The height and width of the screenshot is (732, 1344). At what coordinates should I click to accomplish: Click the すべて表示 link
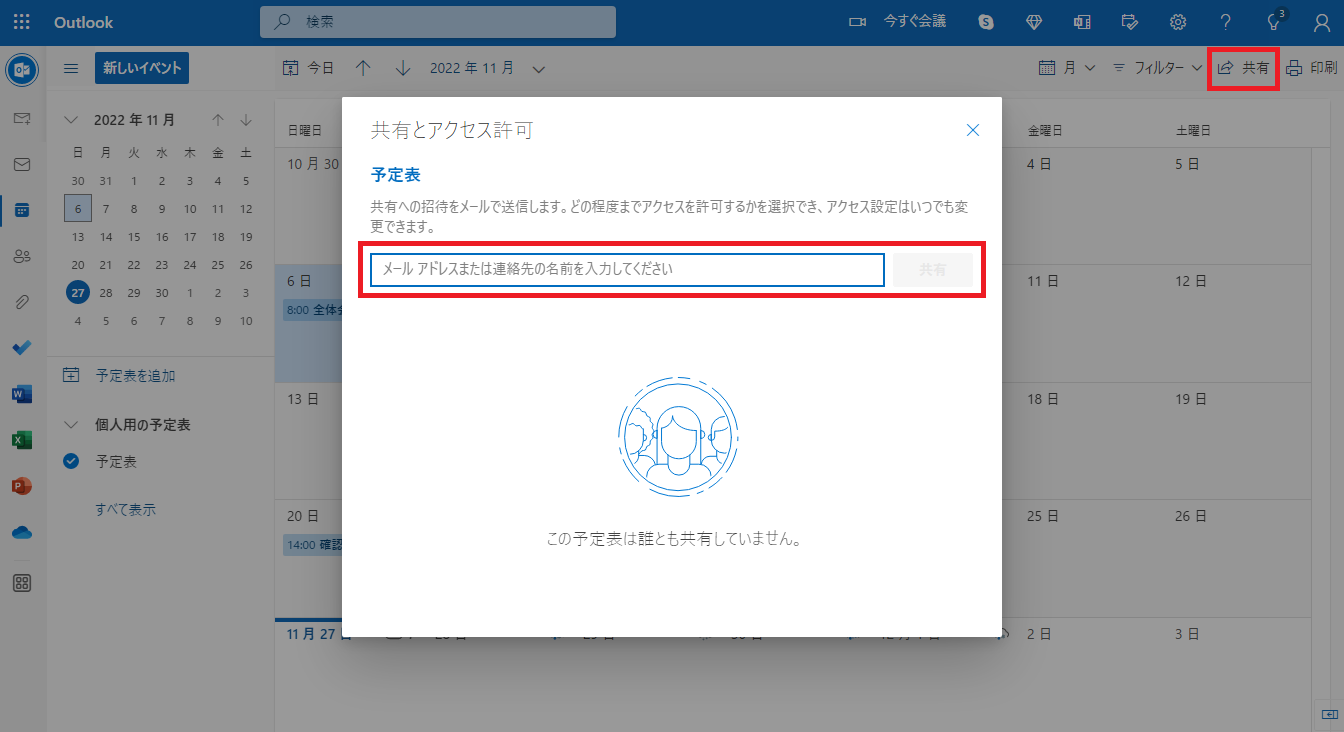[x=125, y=509]
